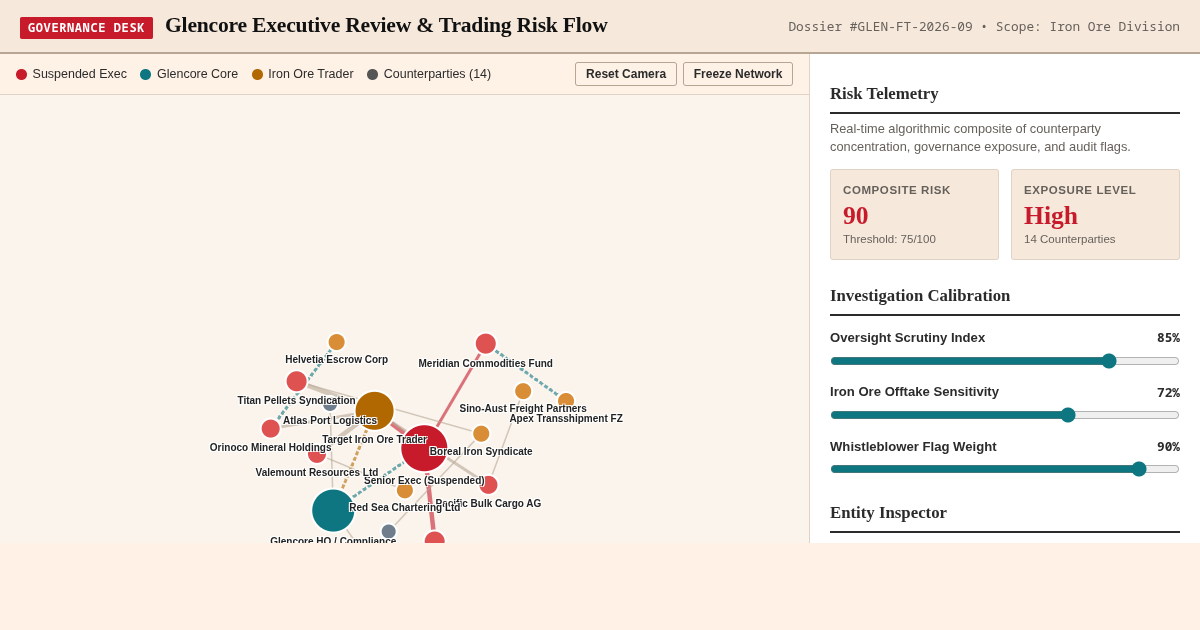
Task: Click the Glencore Executive Review page title
Action: 386,25
